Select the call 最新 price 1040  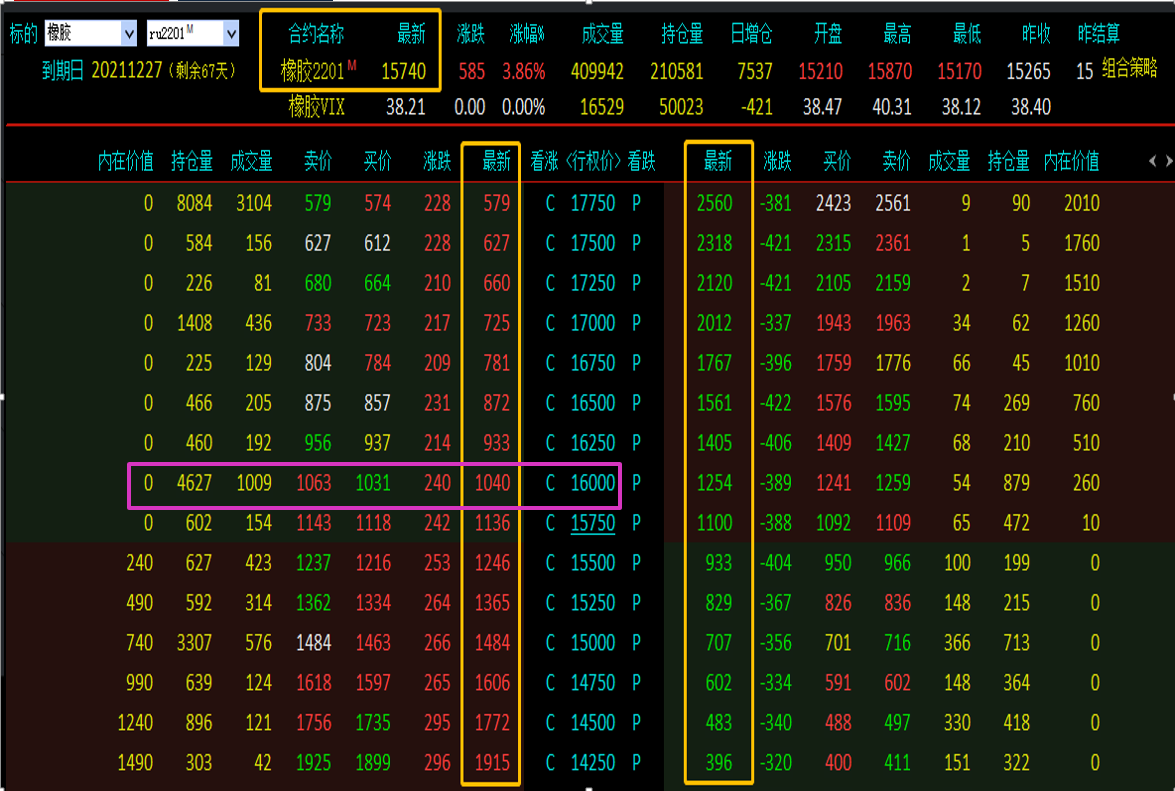click(492, 483)
